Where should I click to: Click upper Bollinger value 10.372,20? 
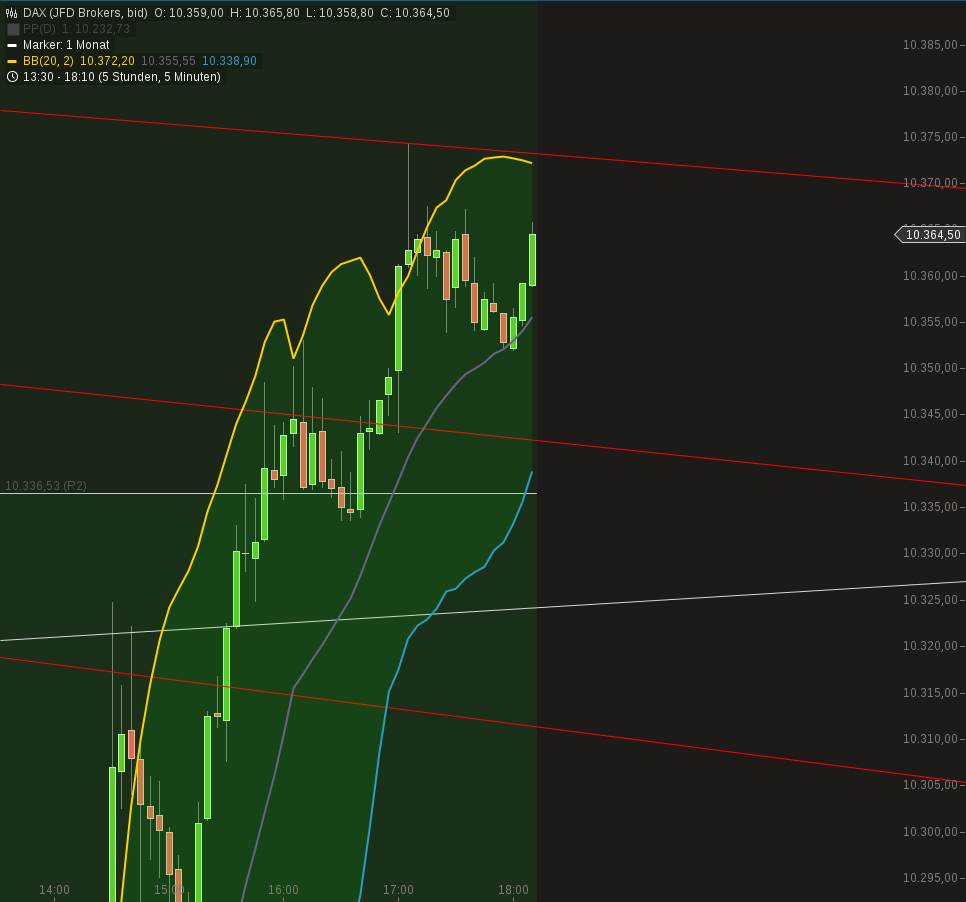pyautogui.click(x=107, y=61)
